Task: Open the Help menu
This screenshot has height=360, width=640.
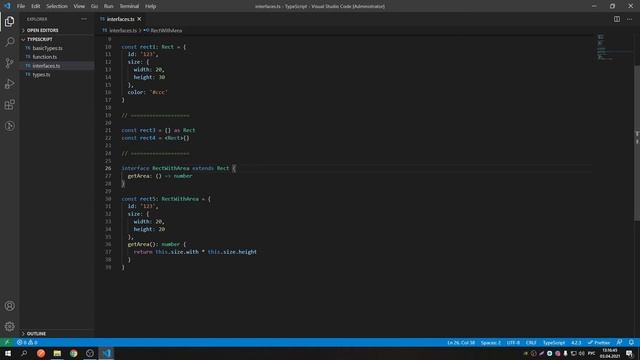Action: (x=151, y=6)
